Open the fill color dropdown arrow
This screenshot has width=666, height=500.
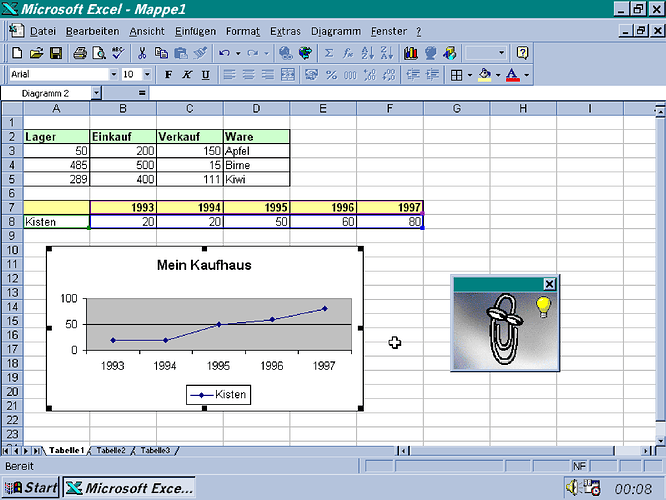pyautogui.click(x=498, y=76)
